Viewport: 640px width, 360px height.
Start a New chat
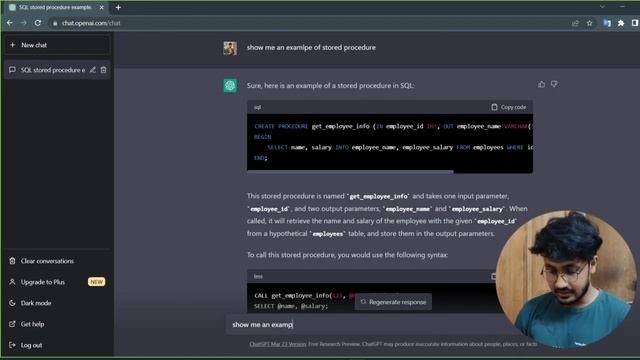pyautogui.click(x=57, y=45)
